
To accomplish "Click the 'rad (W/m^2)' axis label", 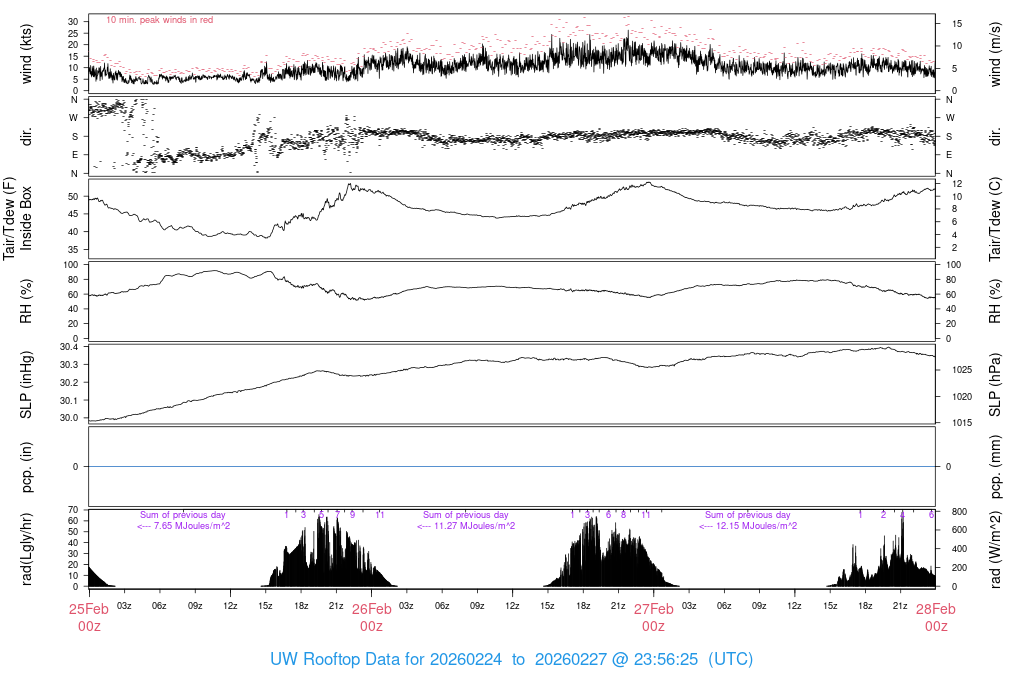I will [995, 550].
